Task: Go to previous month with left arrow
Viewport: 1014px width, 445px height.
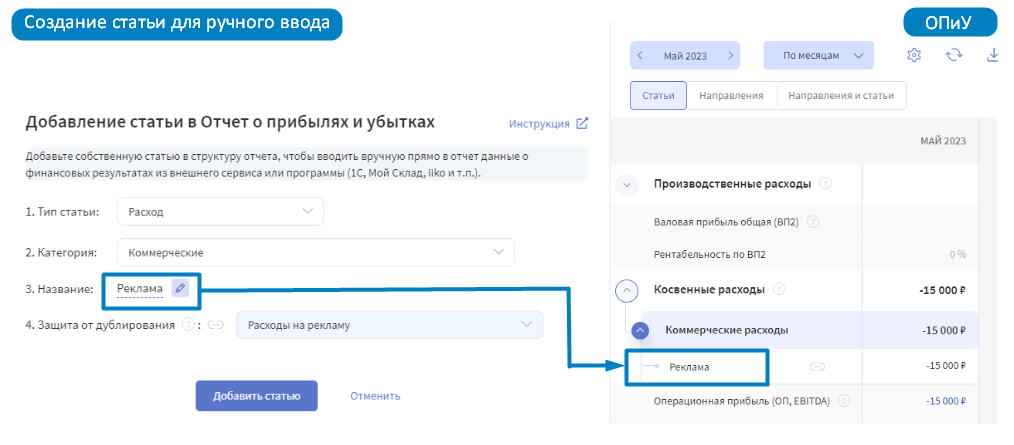Action: click(x=640, y=56)
